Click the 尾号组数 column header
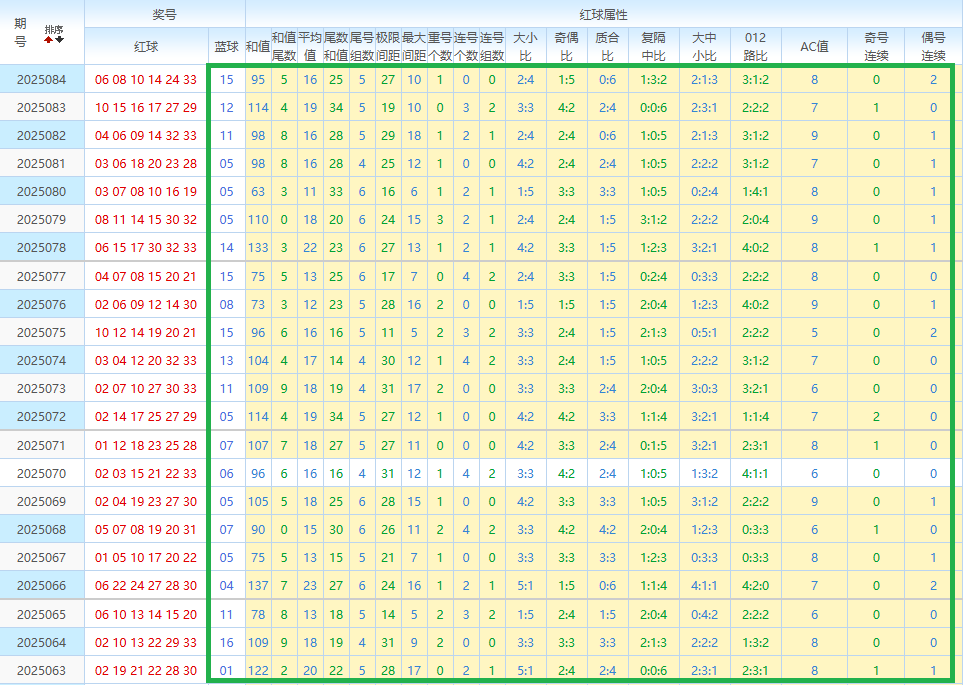 click(362, 47)
